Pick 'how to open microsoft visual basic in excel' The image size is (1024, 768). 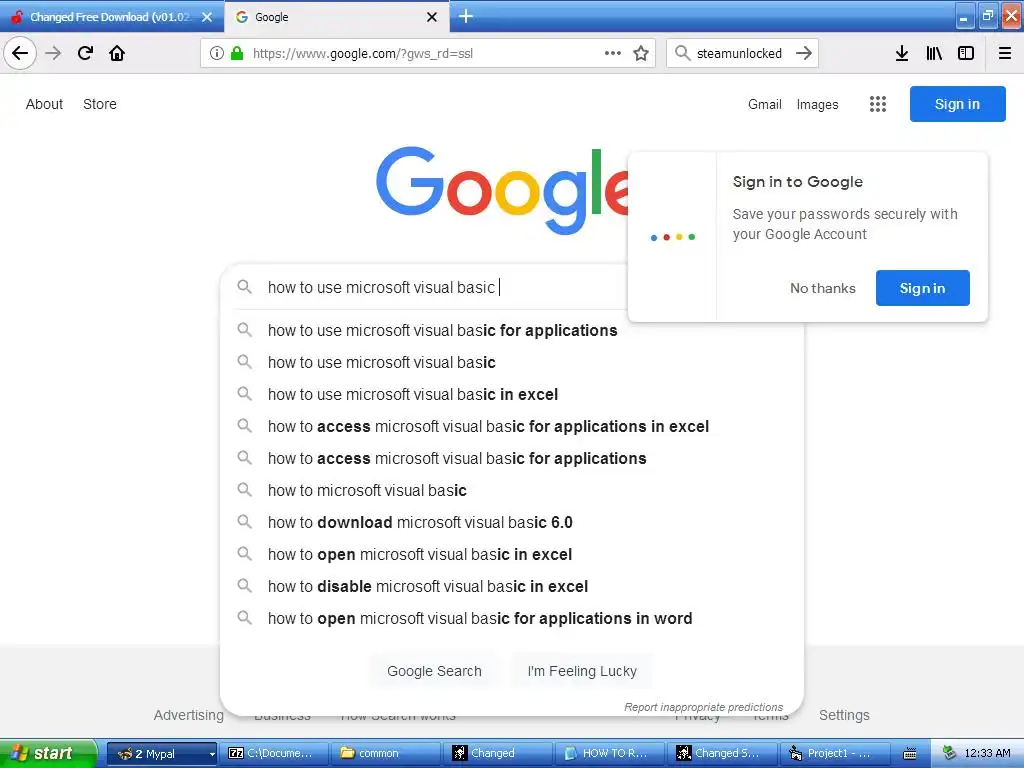[511, 554]
